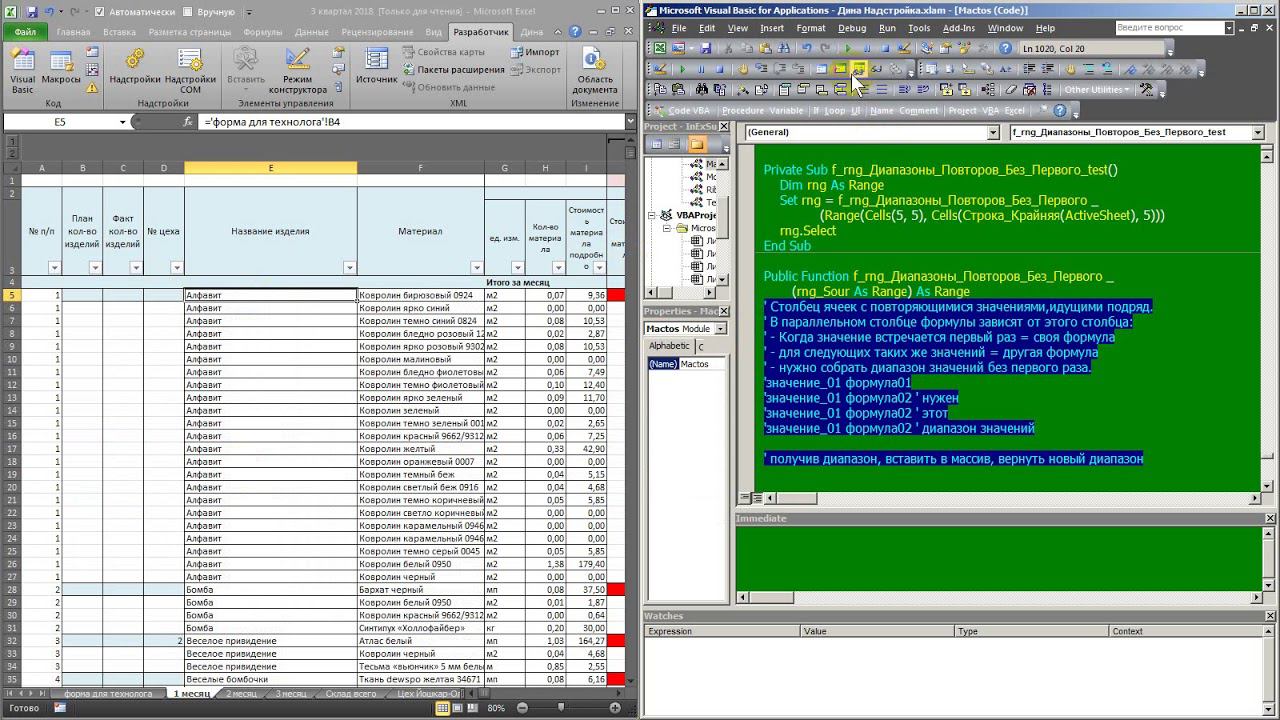This screenshot has height=720, width=1280.
Task: Tick the Вручную checkbox
Action: click(188, 12)
